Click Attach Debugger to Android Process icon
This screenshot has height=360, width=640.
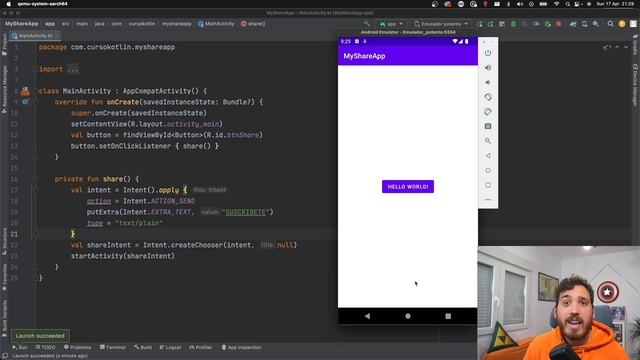[x=547, y=24]
